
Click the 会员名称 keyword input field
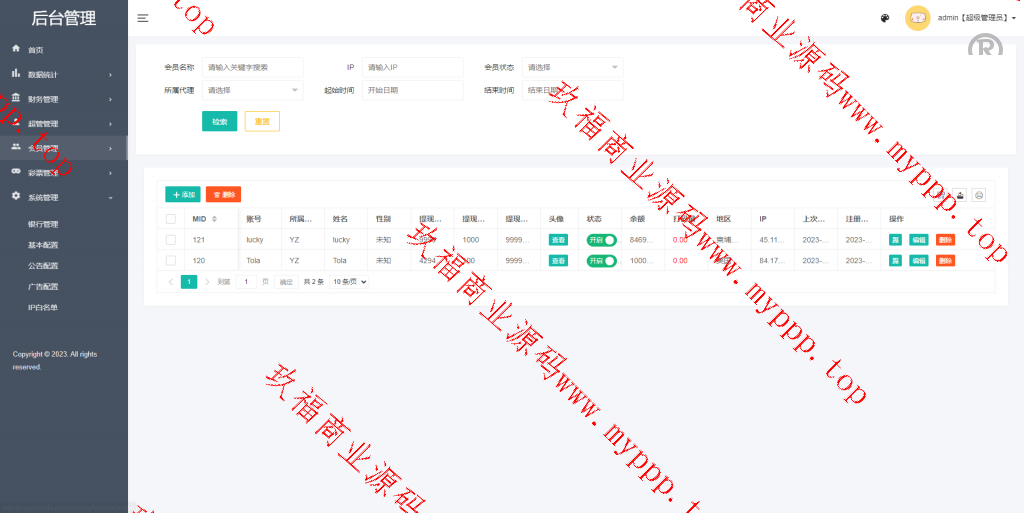point(252,67)
